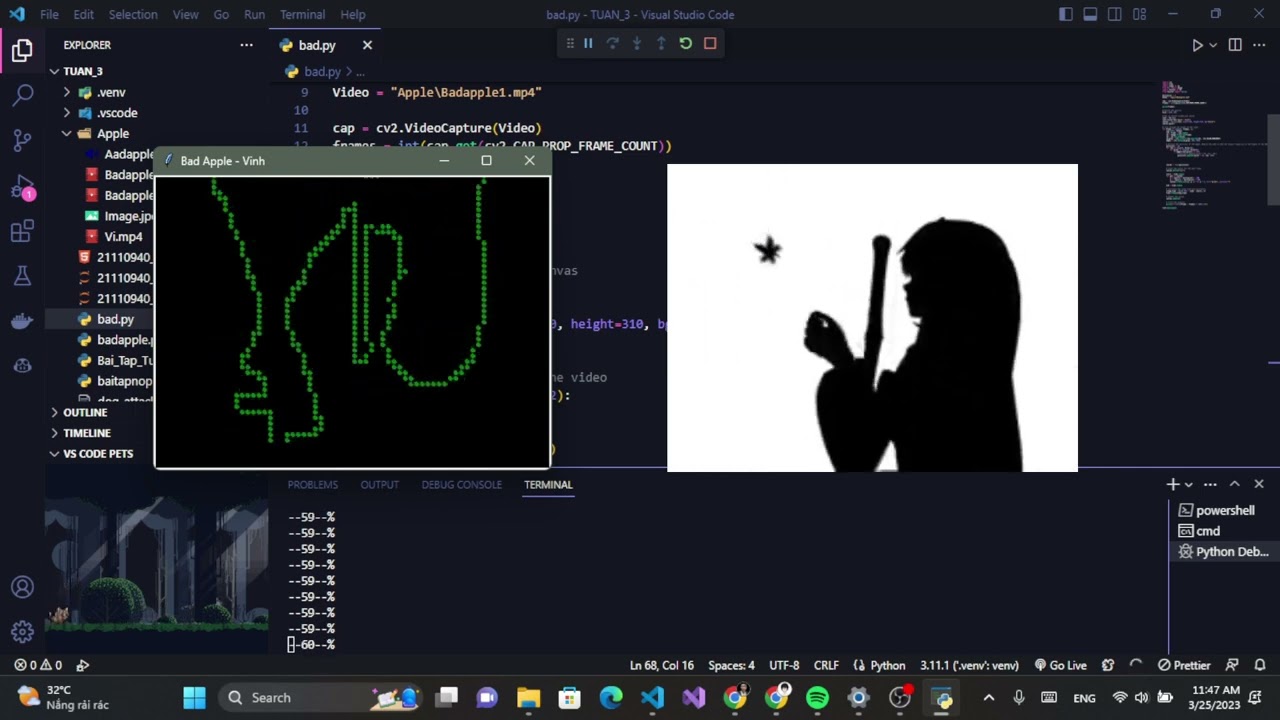
Task: Open the Selection menu
Action: point(133,14)
